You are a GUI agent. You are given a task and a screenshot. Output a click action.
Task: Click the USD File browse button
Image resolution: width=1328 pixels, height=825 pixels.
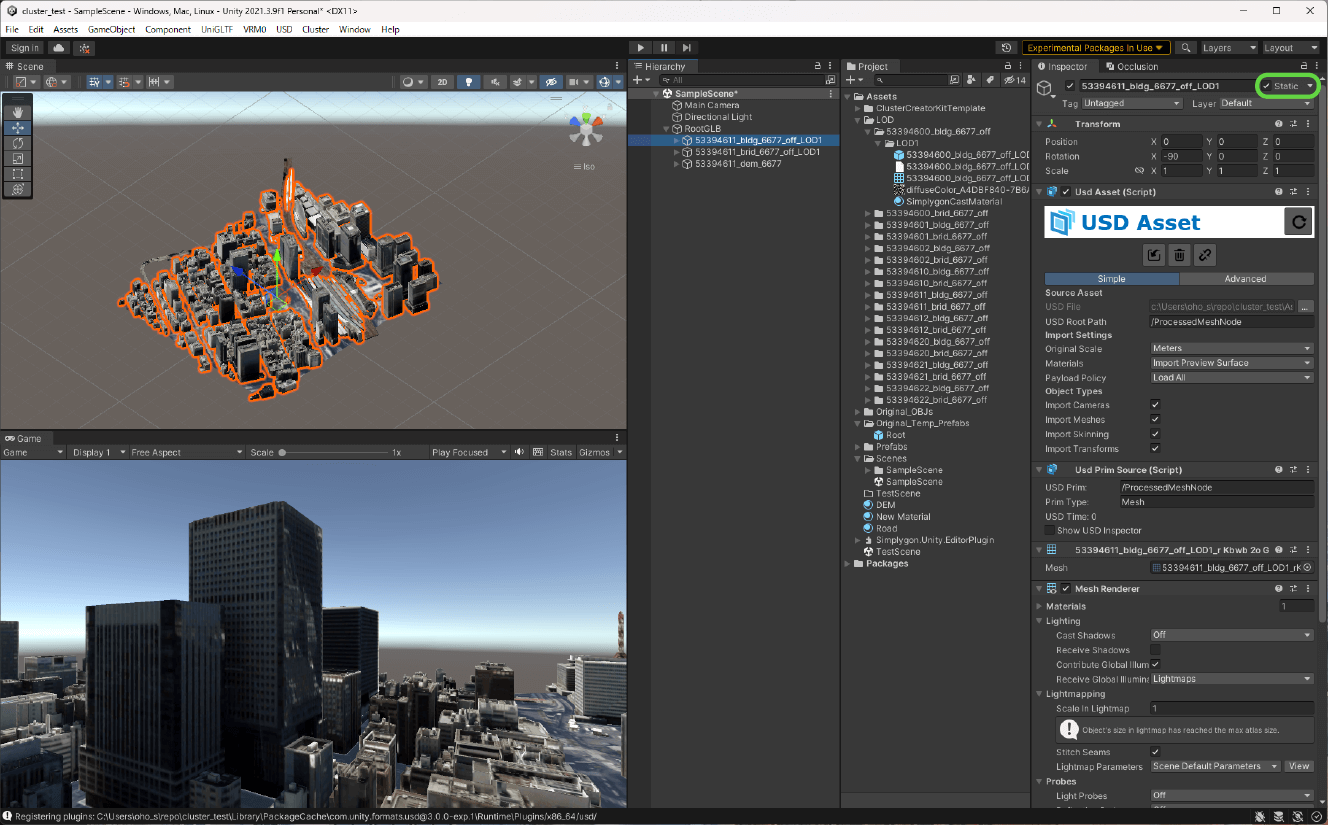[1305, 307]
